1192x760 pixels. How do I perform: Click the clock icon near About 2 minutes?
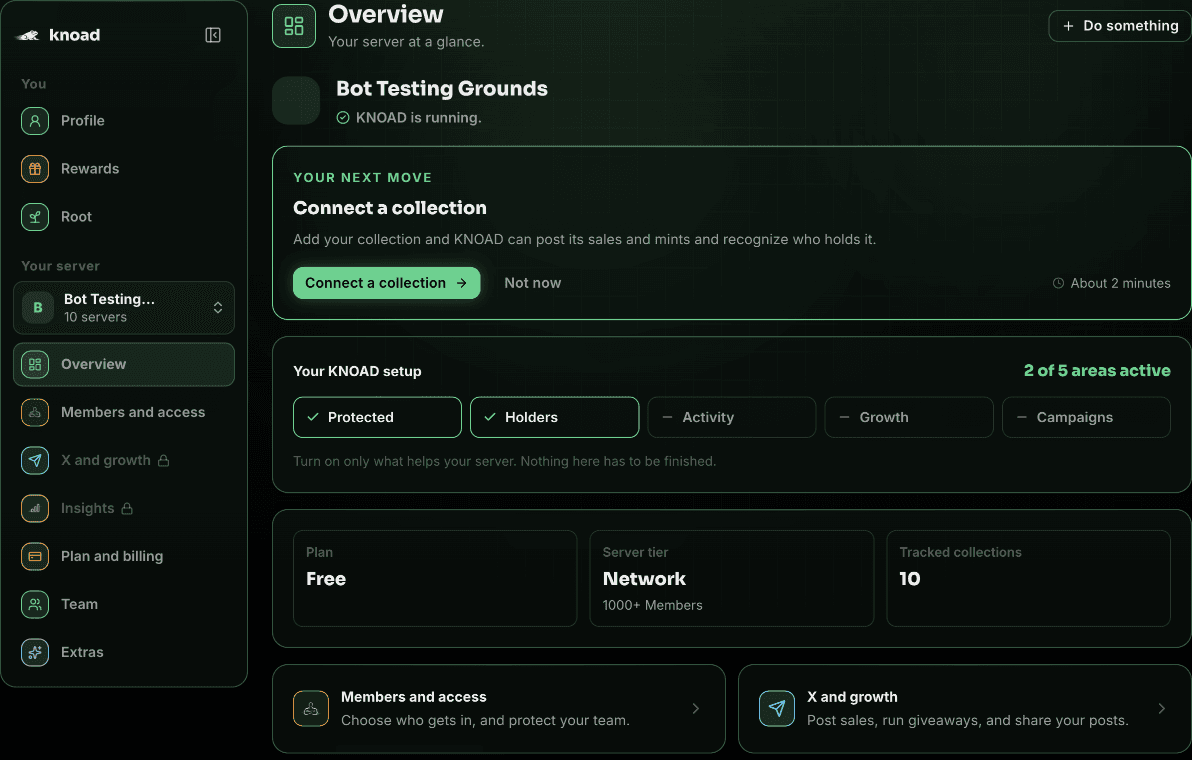click(1058, 283)
